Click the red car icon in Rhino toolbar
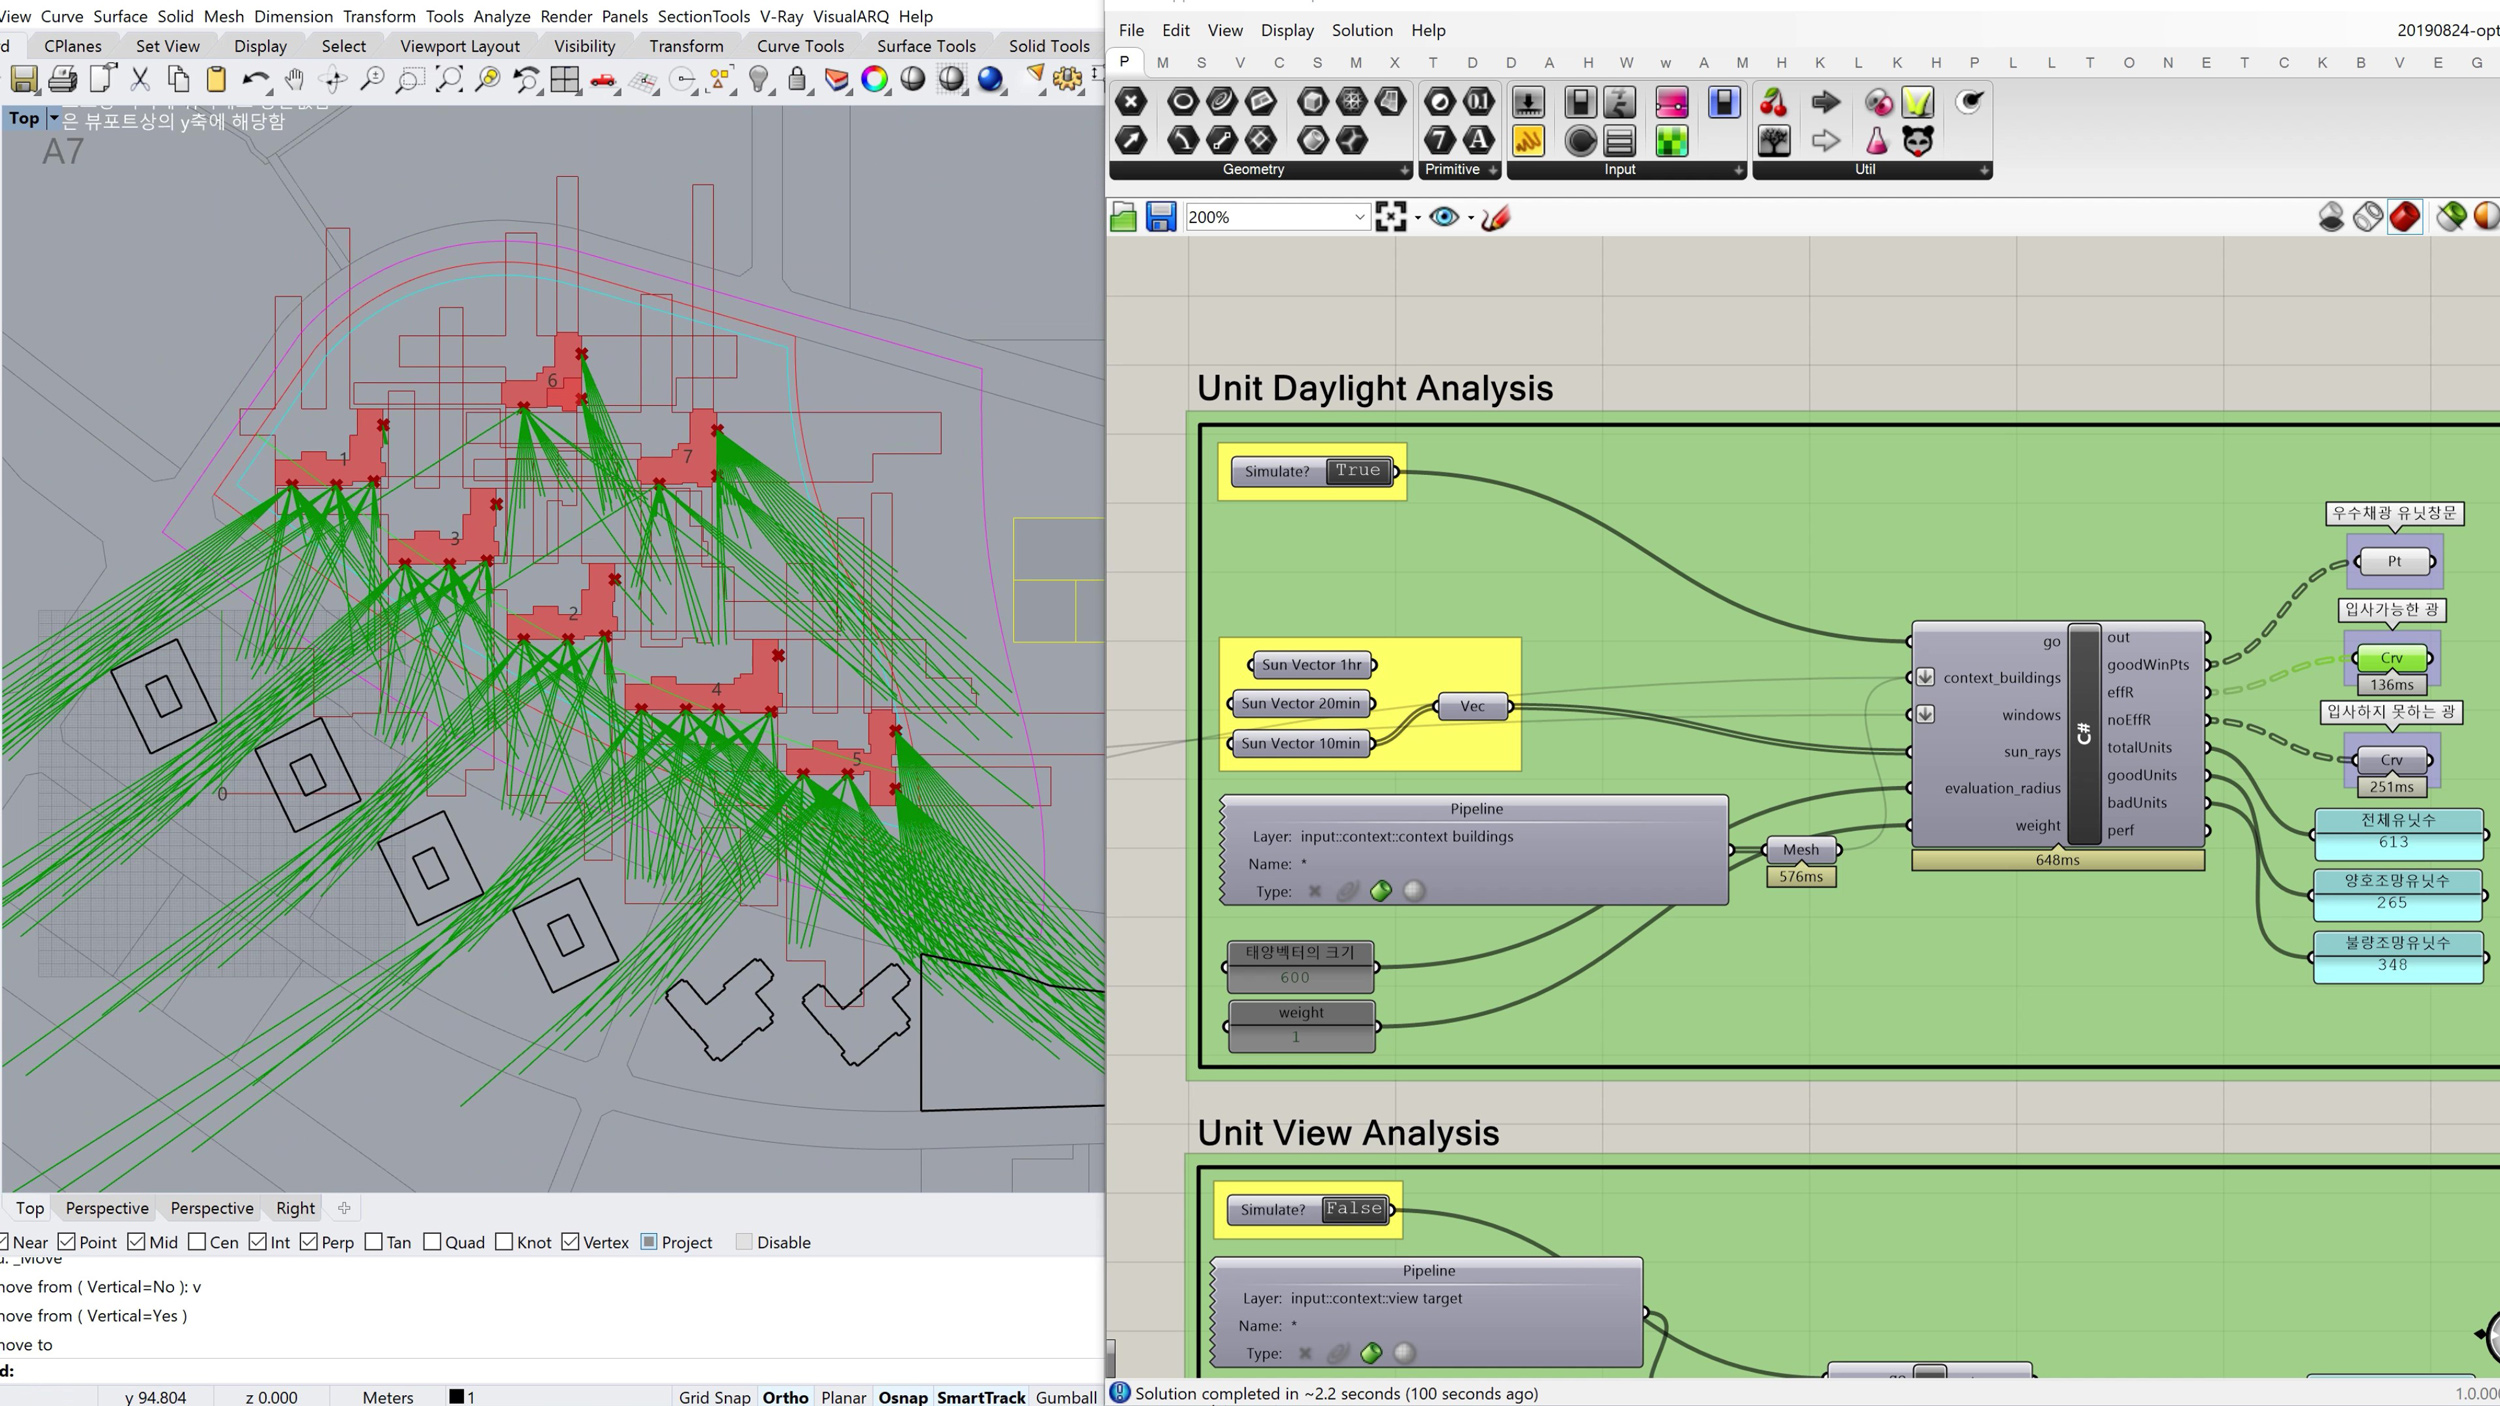Viewport: 2500px width, 1406px height. coord(603,79)
